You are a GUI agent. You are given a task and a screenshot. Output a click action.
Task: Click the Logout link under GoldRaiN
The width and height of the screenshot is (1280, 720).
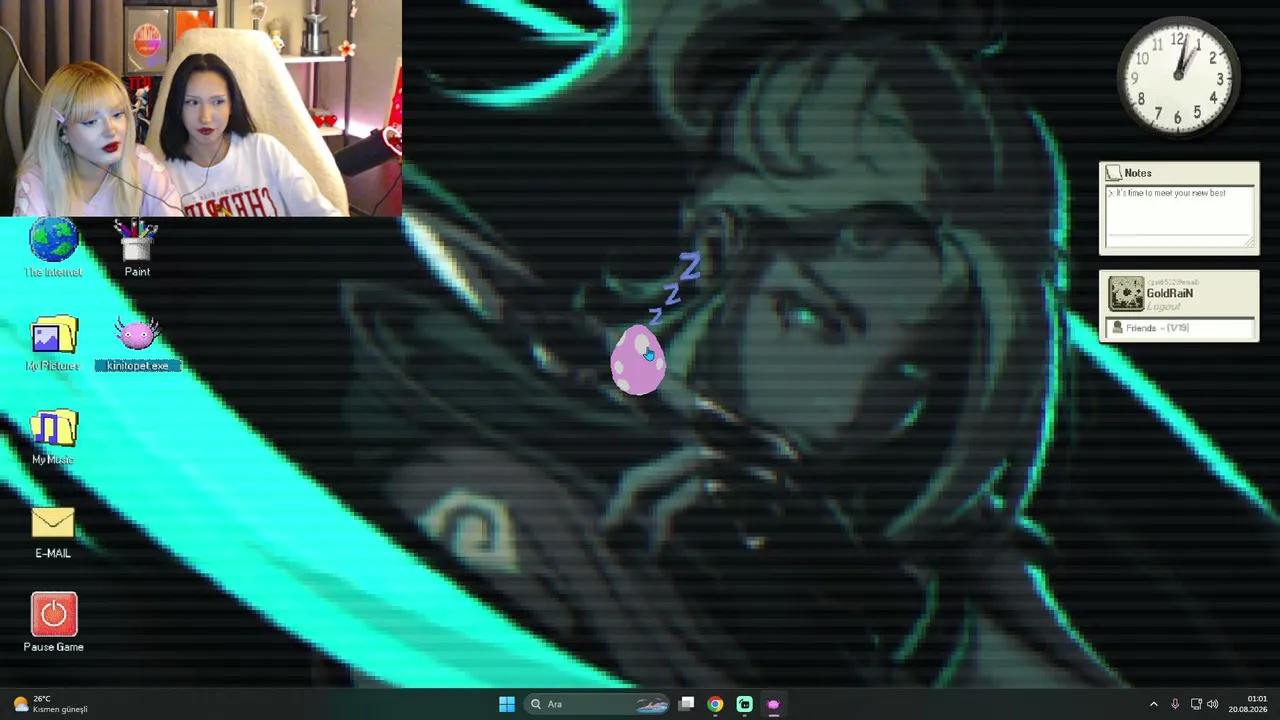tap(1163, 306)
